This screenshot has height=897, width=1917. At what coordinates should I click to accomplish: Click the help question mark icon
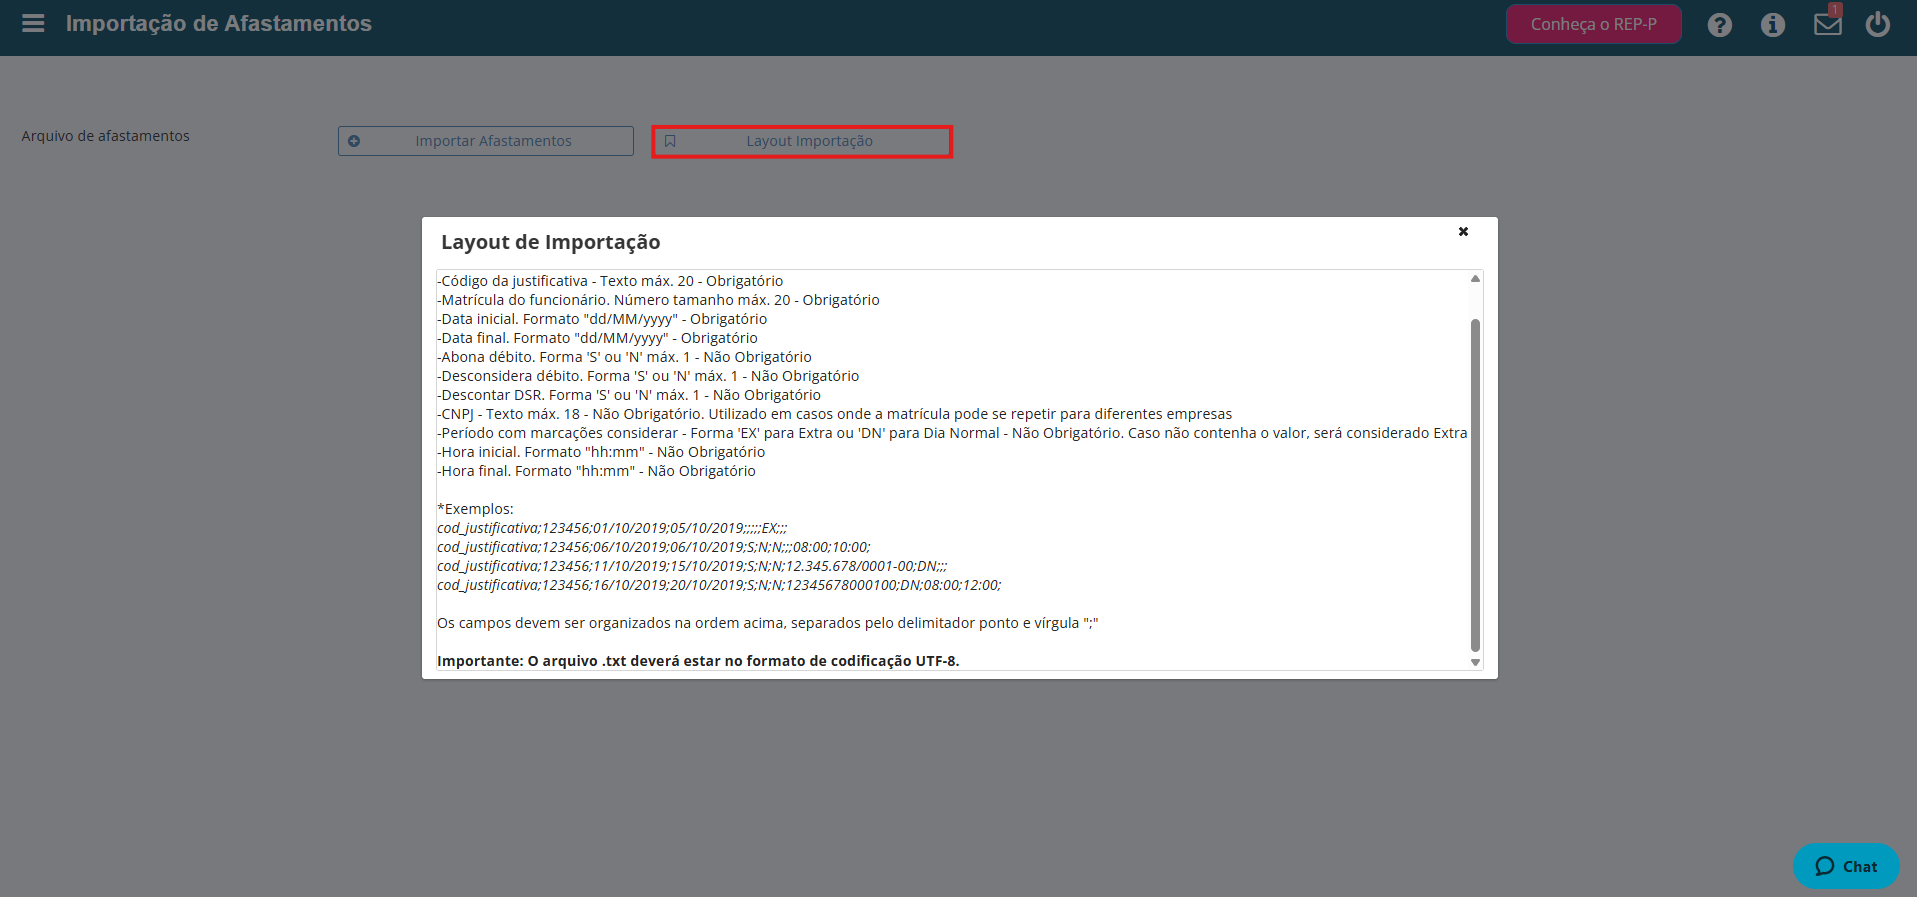1719,25
